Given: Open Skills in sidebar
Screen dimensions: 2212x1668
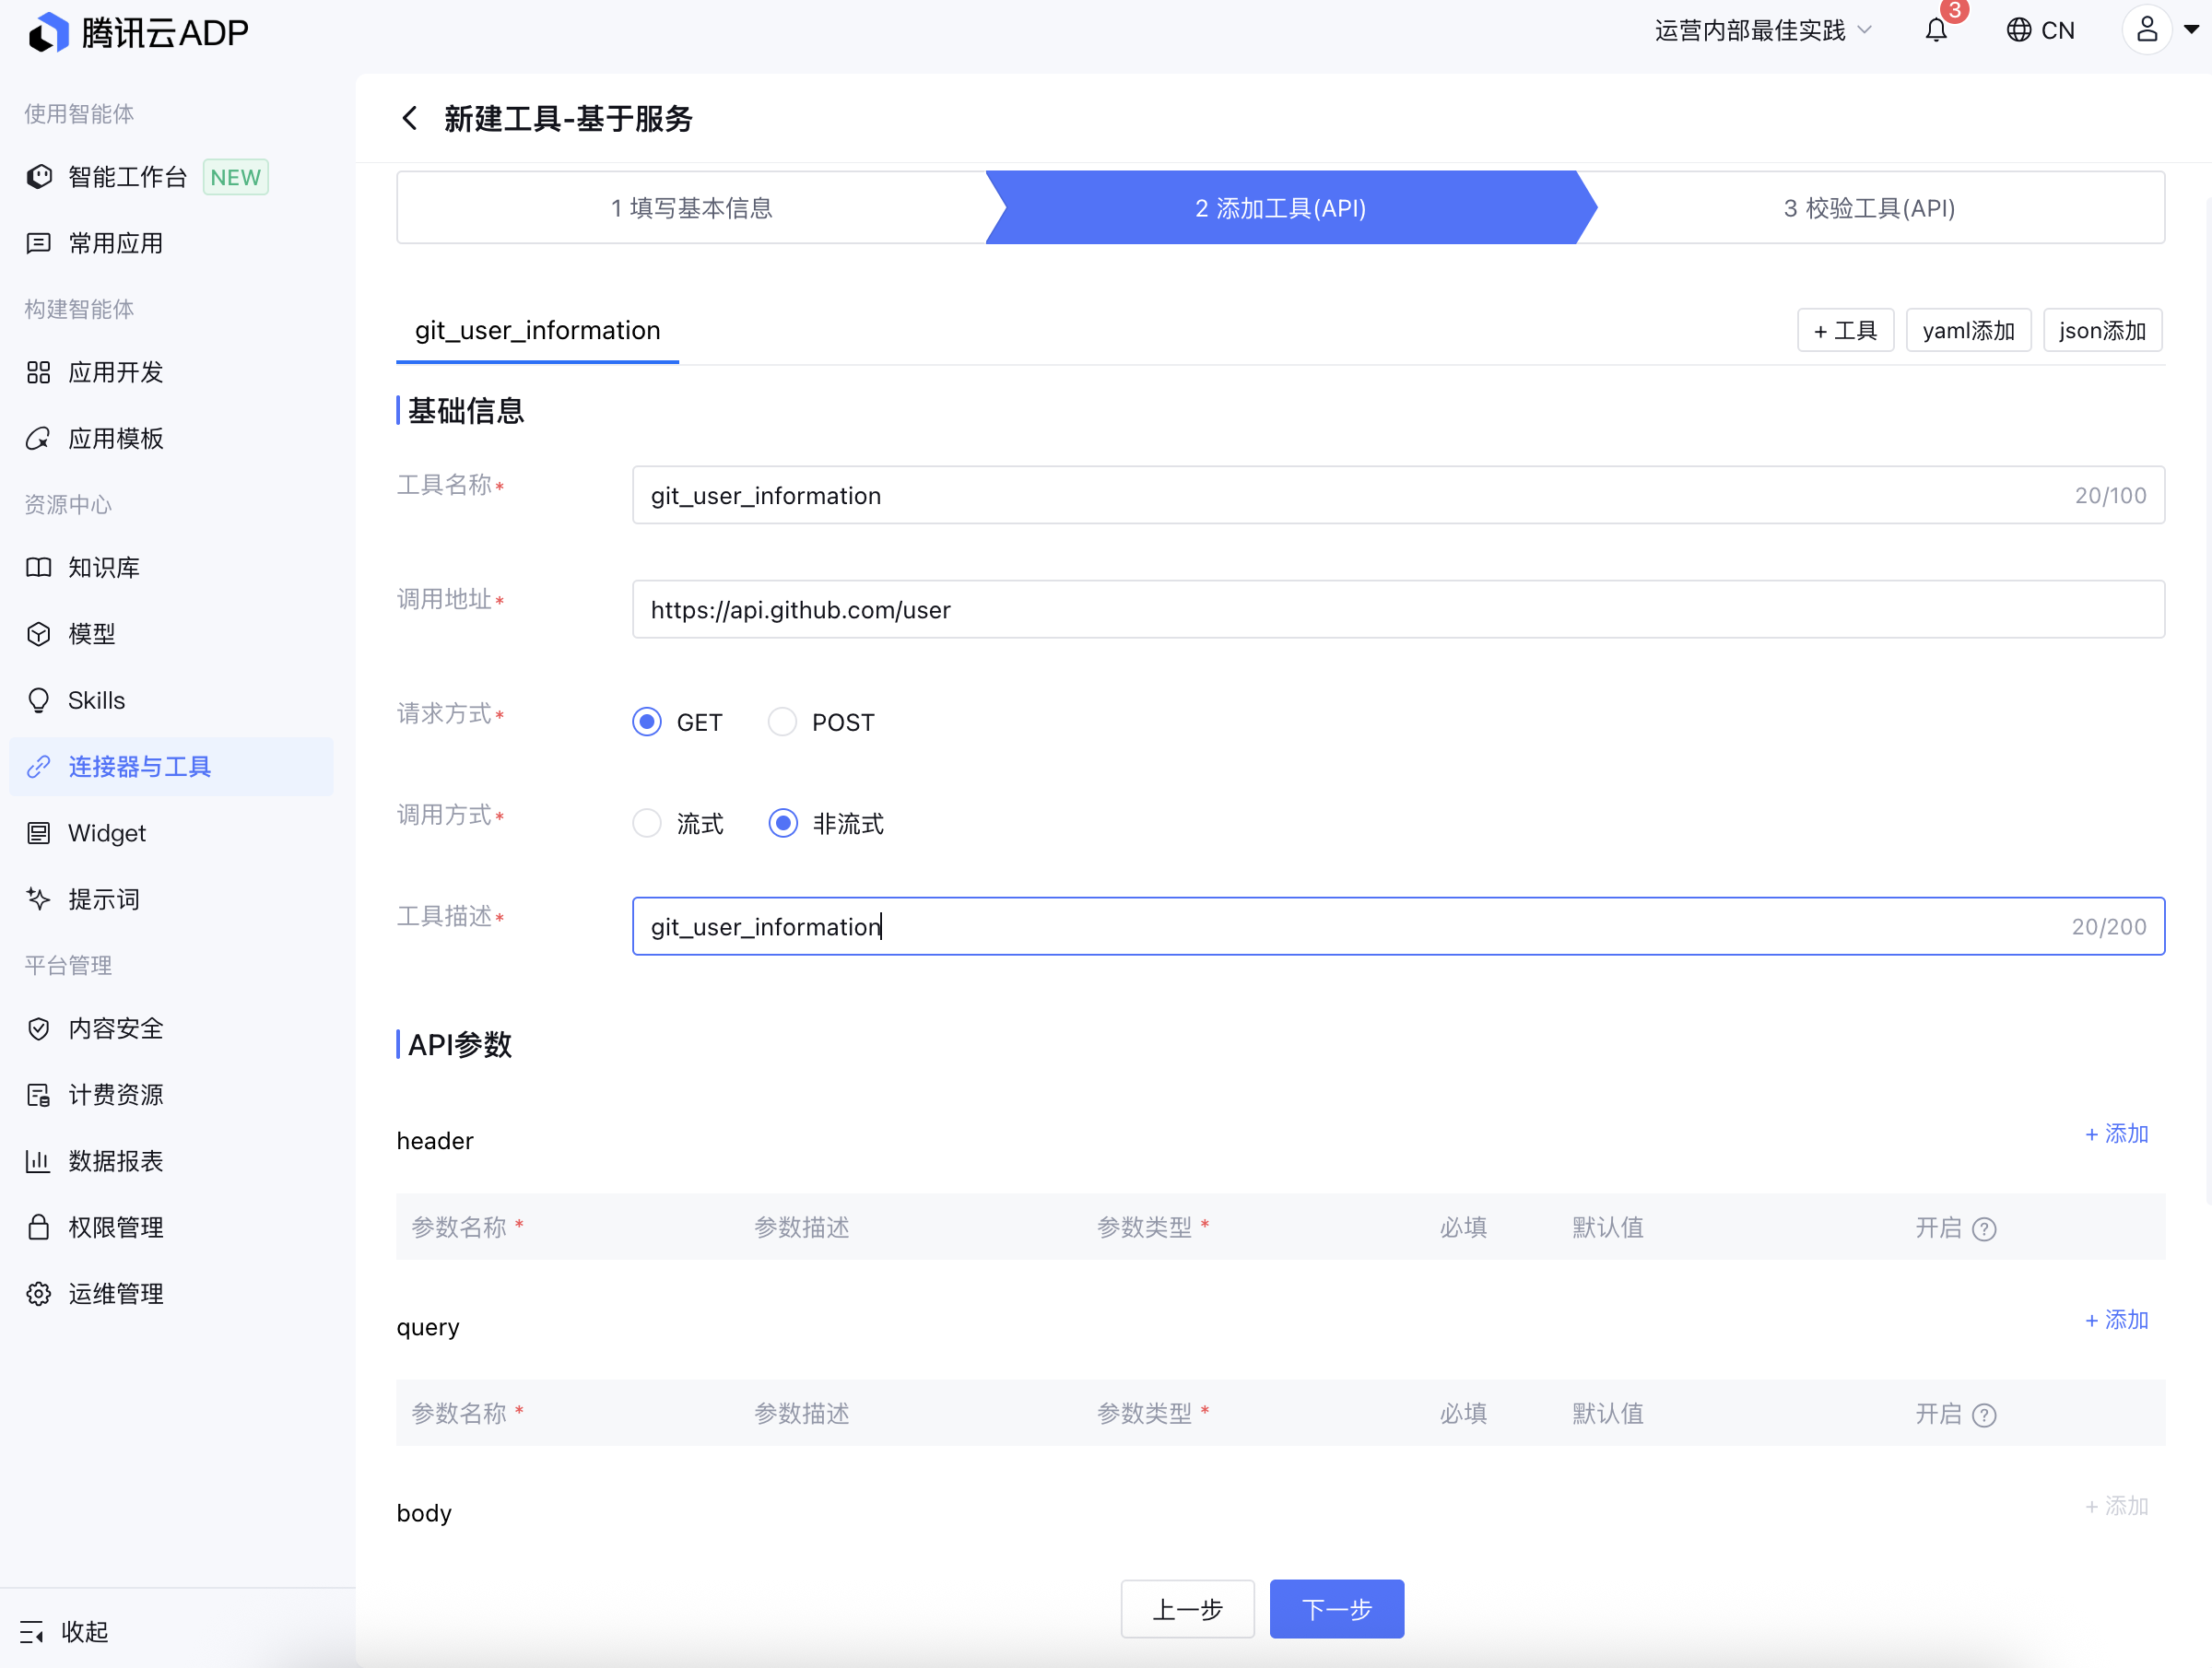Looking at the screenshot, I should (x=97, y=700).
